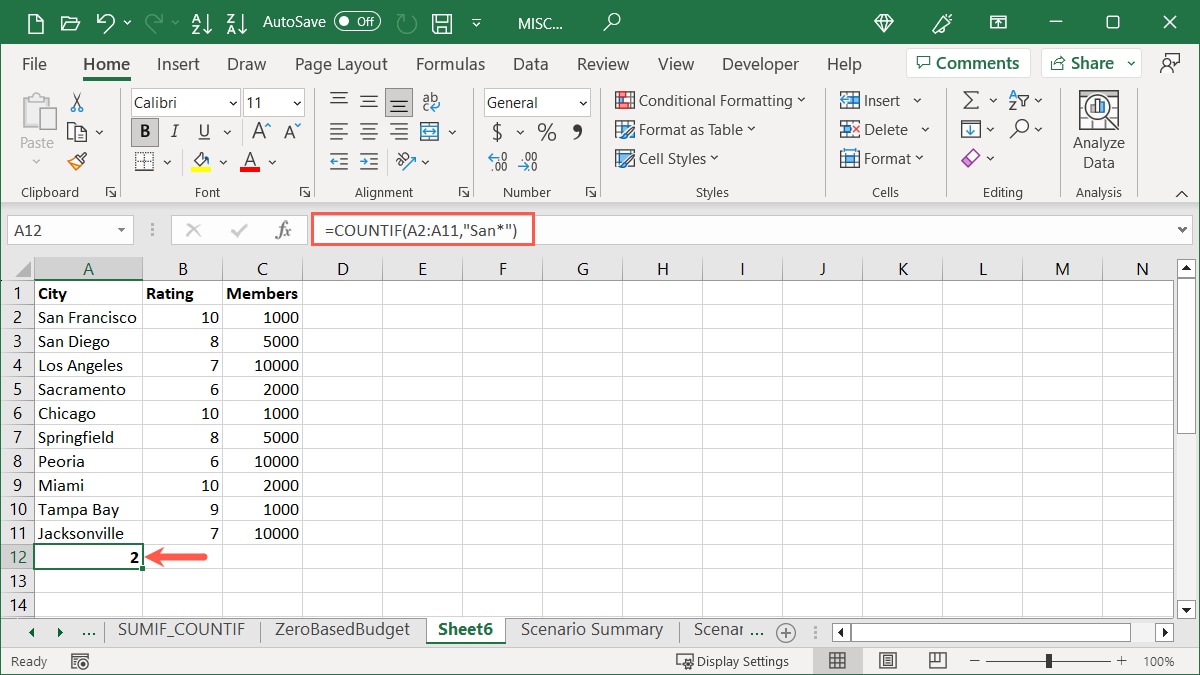Select the Italic formatting icon
Viewport: 1200px width, 675px height.
(x=172, y=131)
